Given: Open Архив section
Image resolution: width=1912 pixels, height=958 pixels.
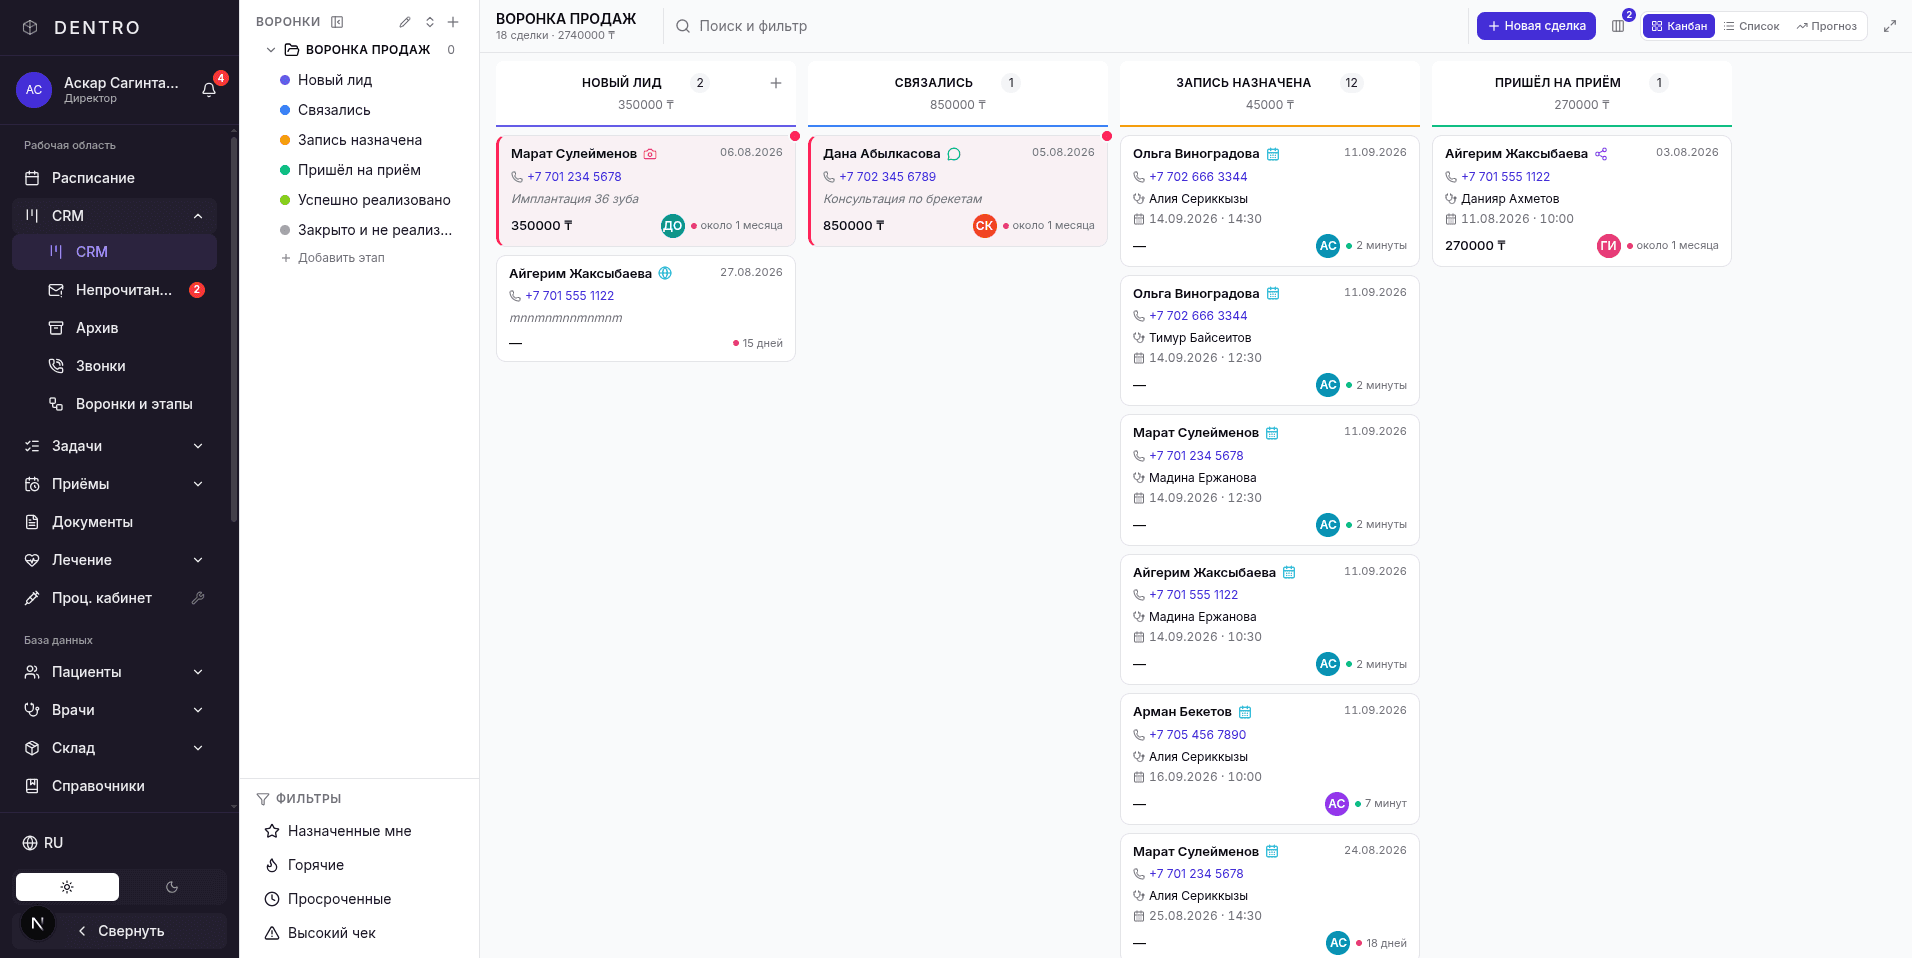Looking at the screenshot, I should (114, 328).
